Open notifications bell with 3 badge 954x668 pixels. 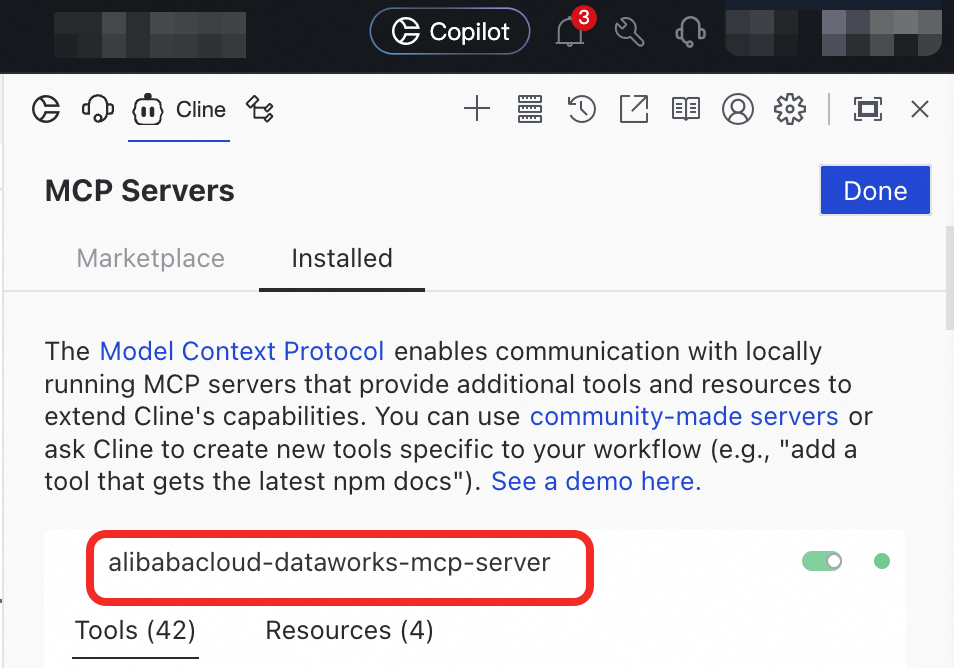click(571, 29)
